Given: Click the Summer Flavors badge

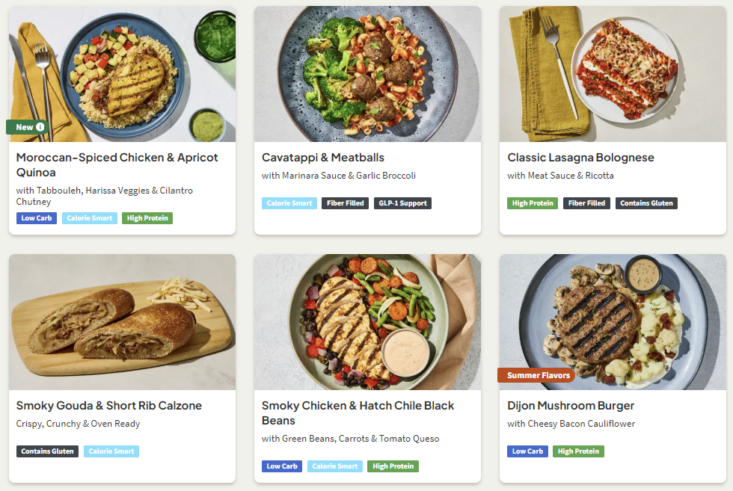Looking at the screenshot, I should [x=536, y=375].
